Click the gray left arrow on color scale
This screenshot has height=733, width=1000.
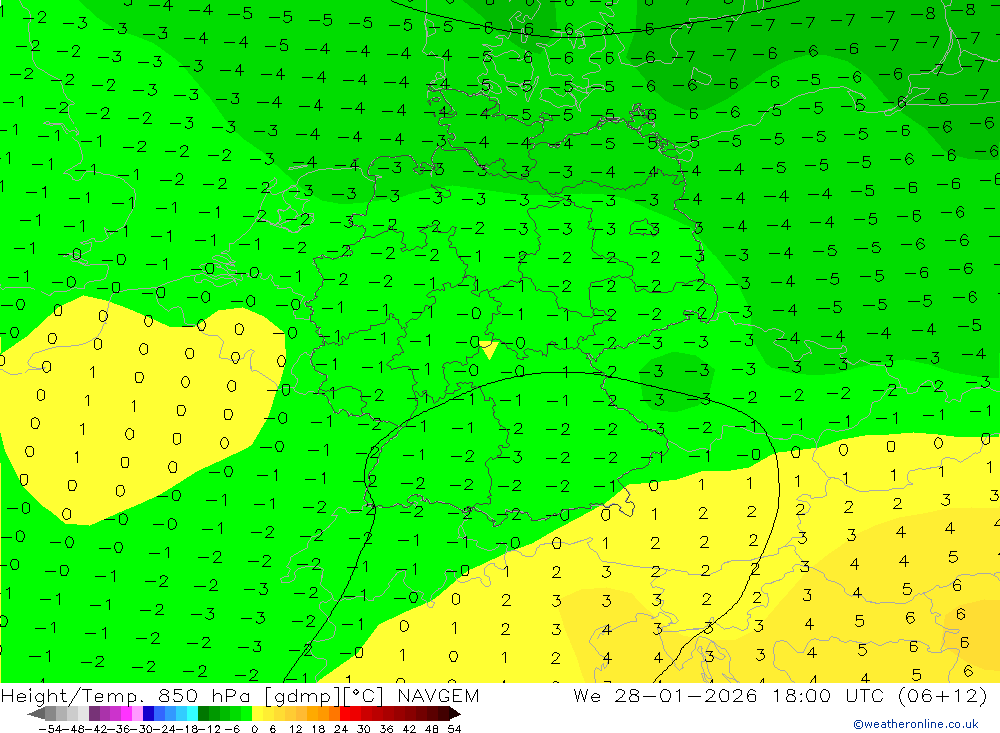36,714
